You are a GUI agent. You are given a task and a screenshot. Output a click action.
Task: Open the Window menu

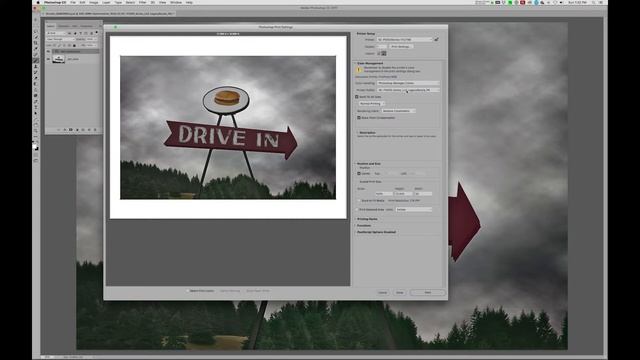[176, 2]
